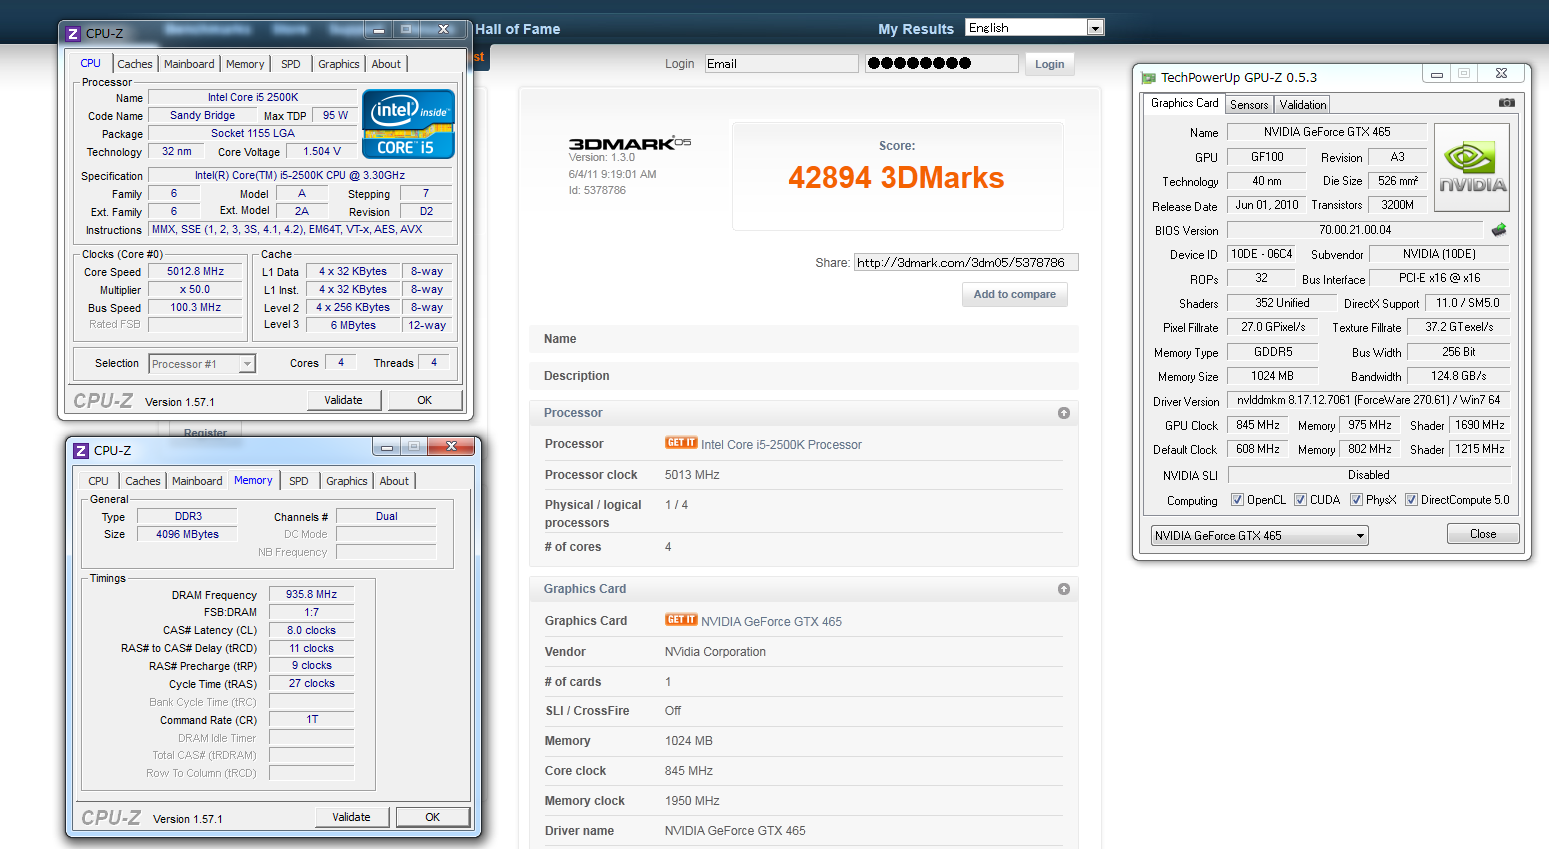Viewport: 1549px width, 849px height.
Task: Click the GET IT badge next to Graphics Card
Action: 681,620
